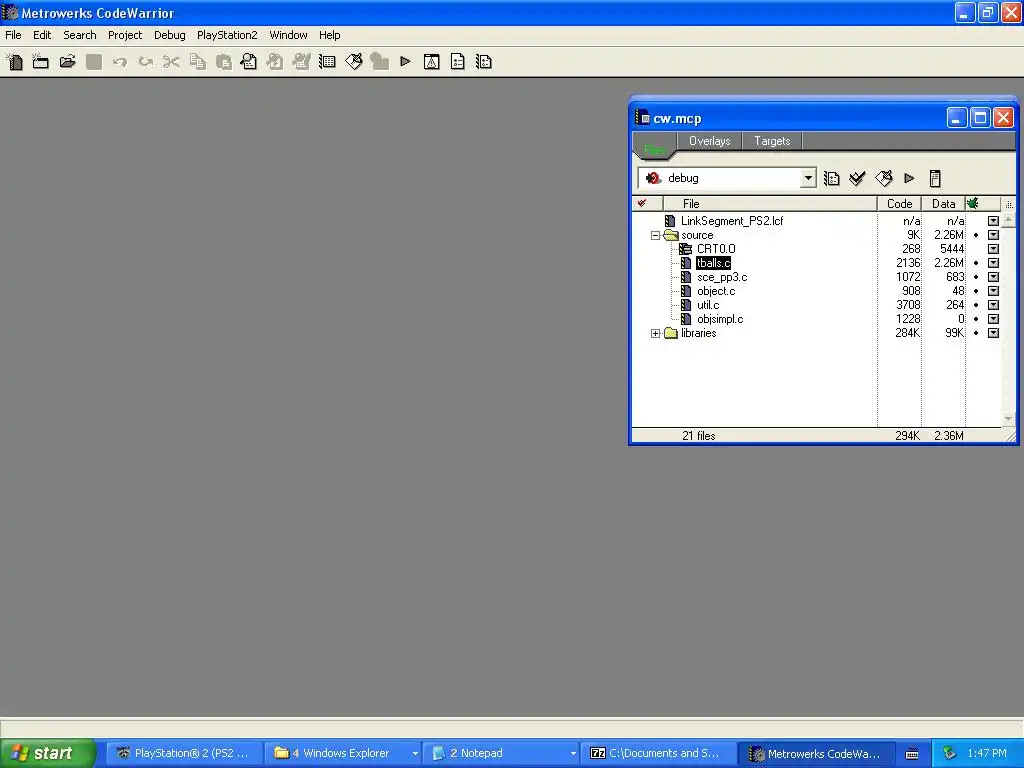The height and width of the screenshot is (768, 1024).
Task: Click the Project Inspector icon in cw.mcp
Action: 935,178
